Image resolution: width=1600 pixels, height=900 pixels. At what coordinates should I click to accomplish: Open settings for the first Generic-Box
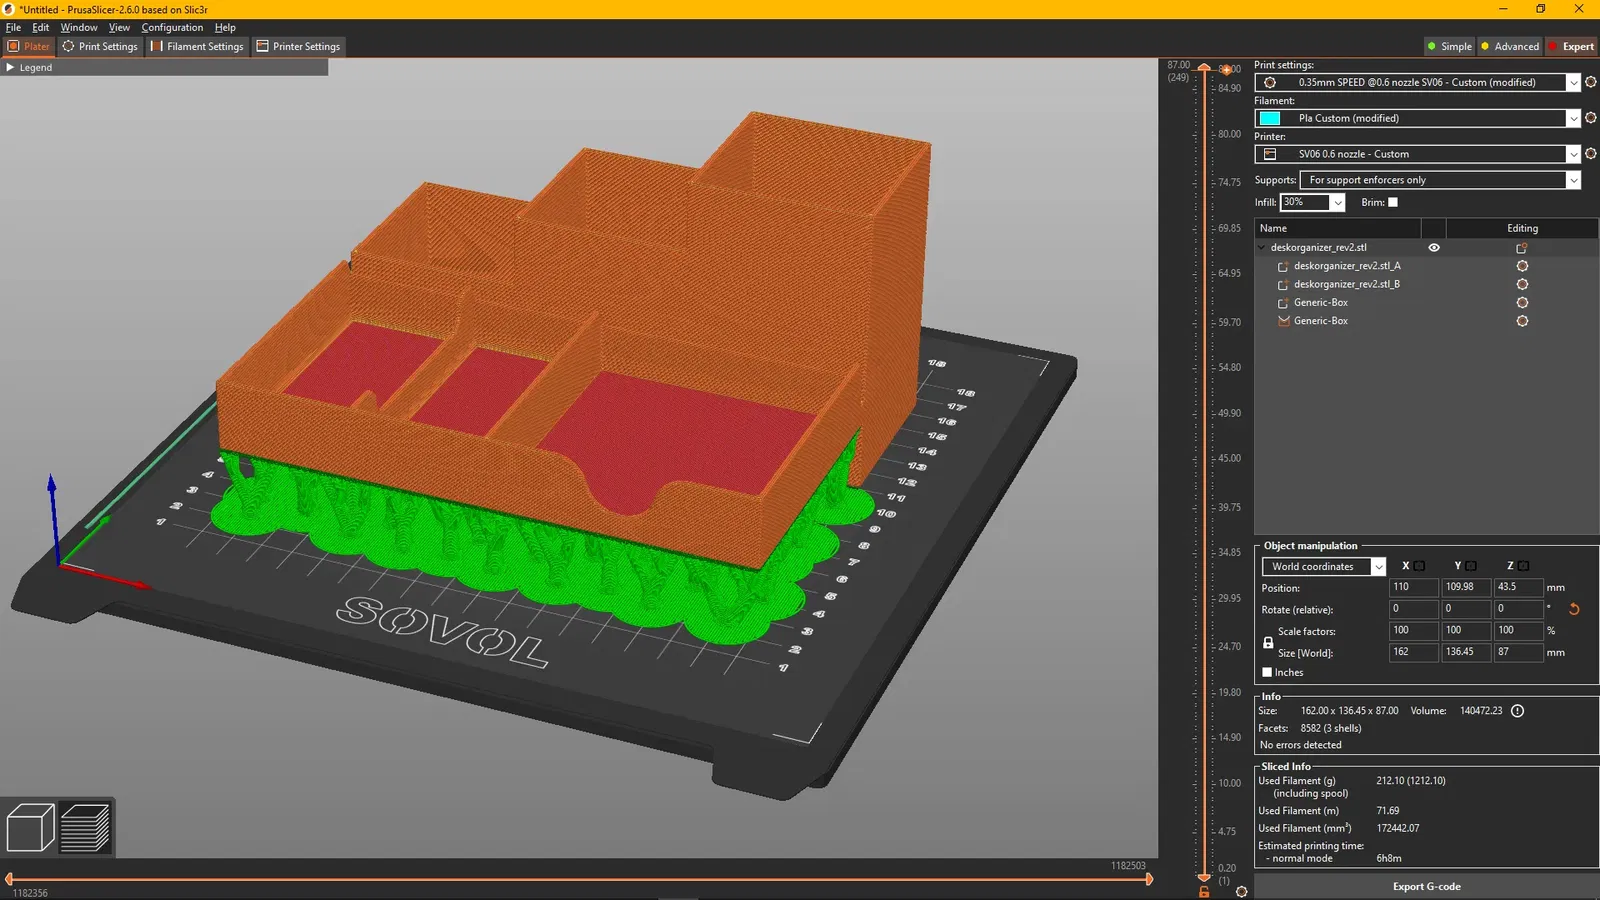click(x=1522, y=302)
